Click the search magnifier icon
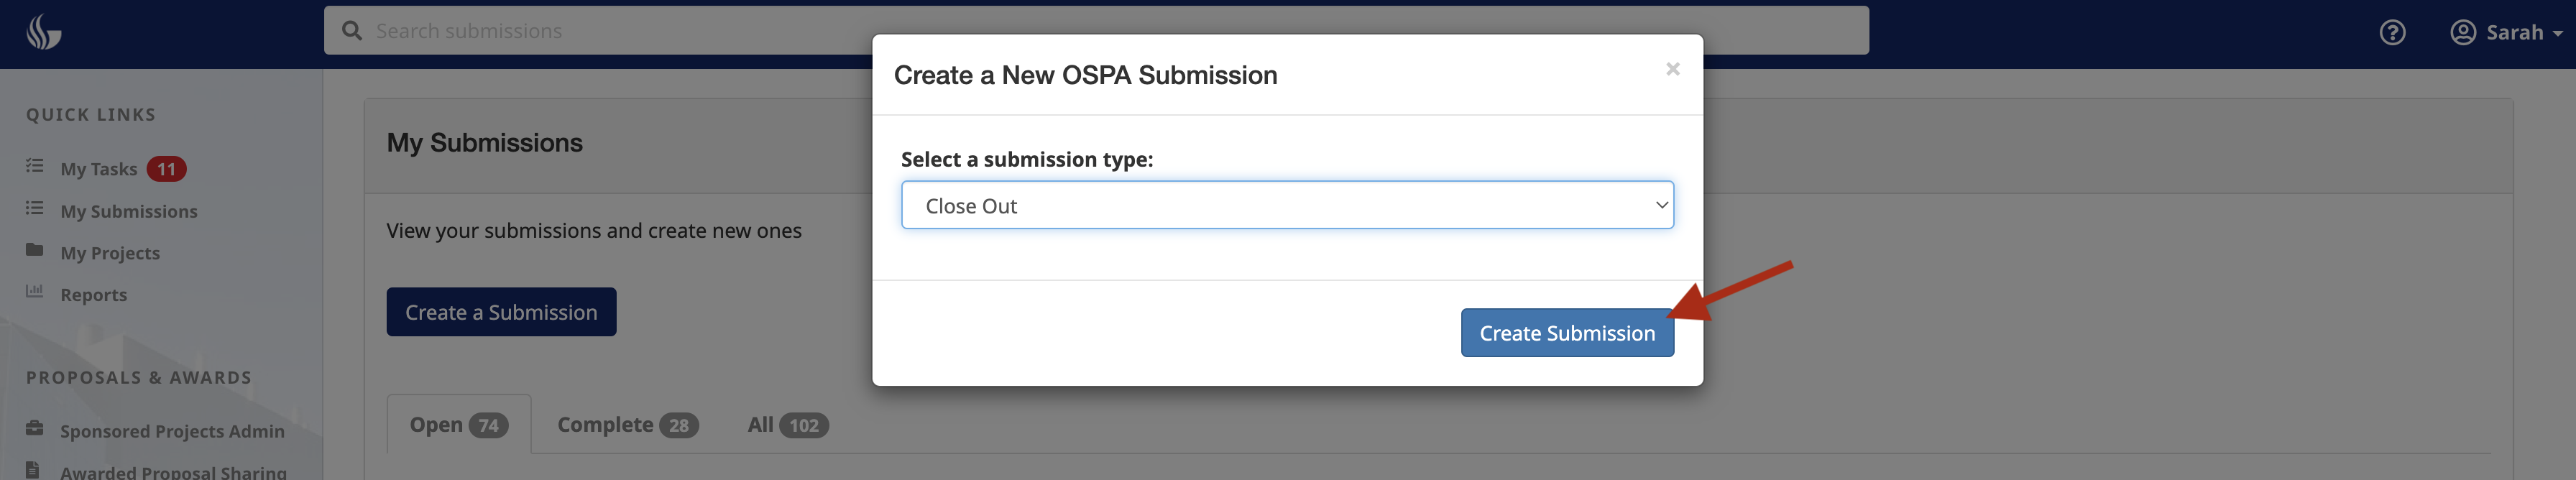This screenshot has width=2576, height=480. pos(352,31)
